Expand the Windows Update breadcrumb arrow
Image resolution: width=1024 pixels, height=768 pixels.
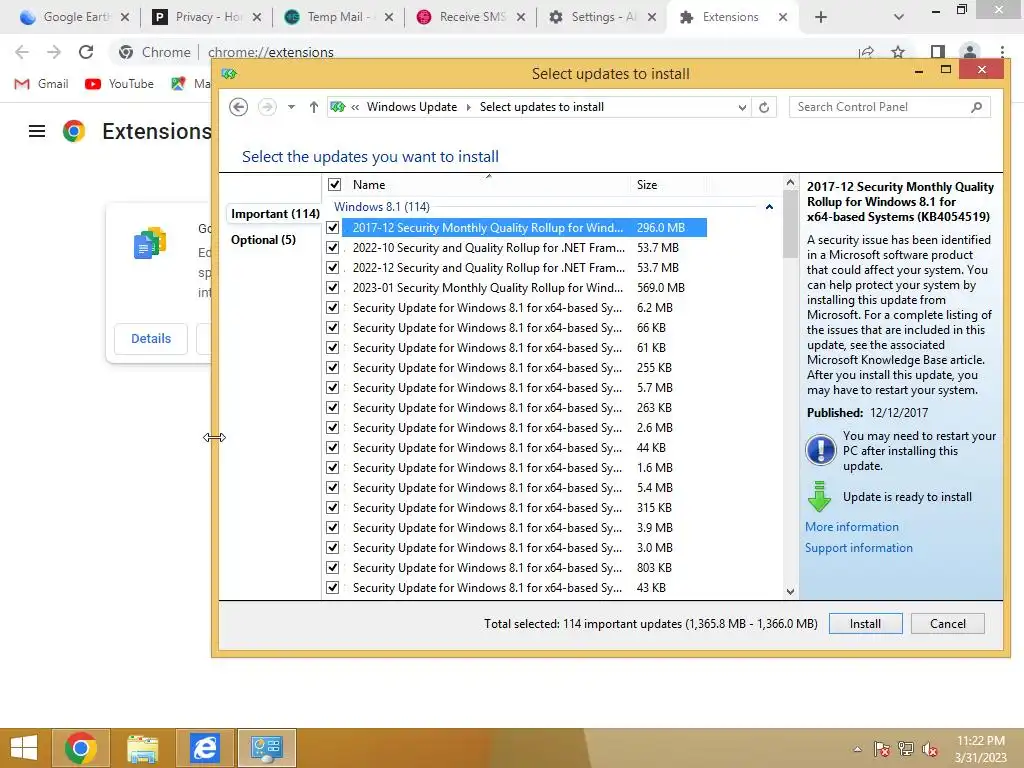tap(468, 107)
